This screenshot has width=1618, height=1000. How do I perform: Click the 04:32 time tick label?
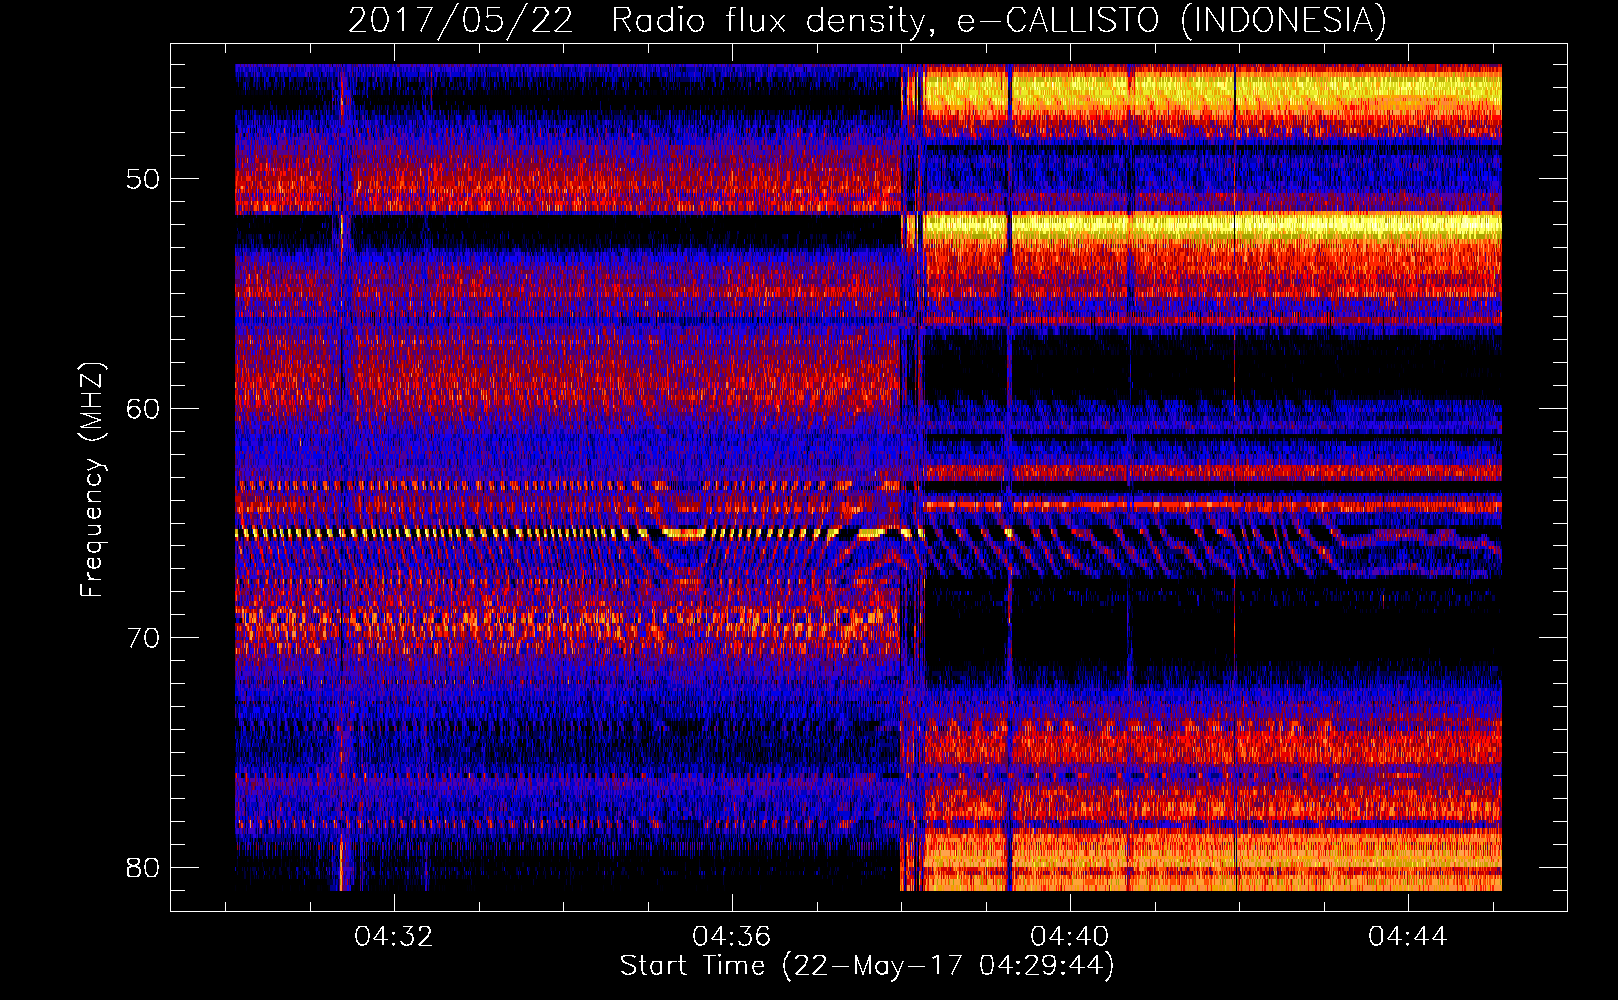(394, 937)
